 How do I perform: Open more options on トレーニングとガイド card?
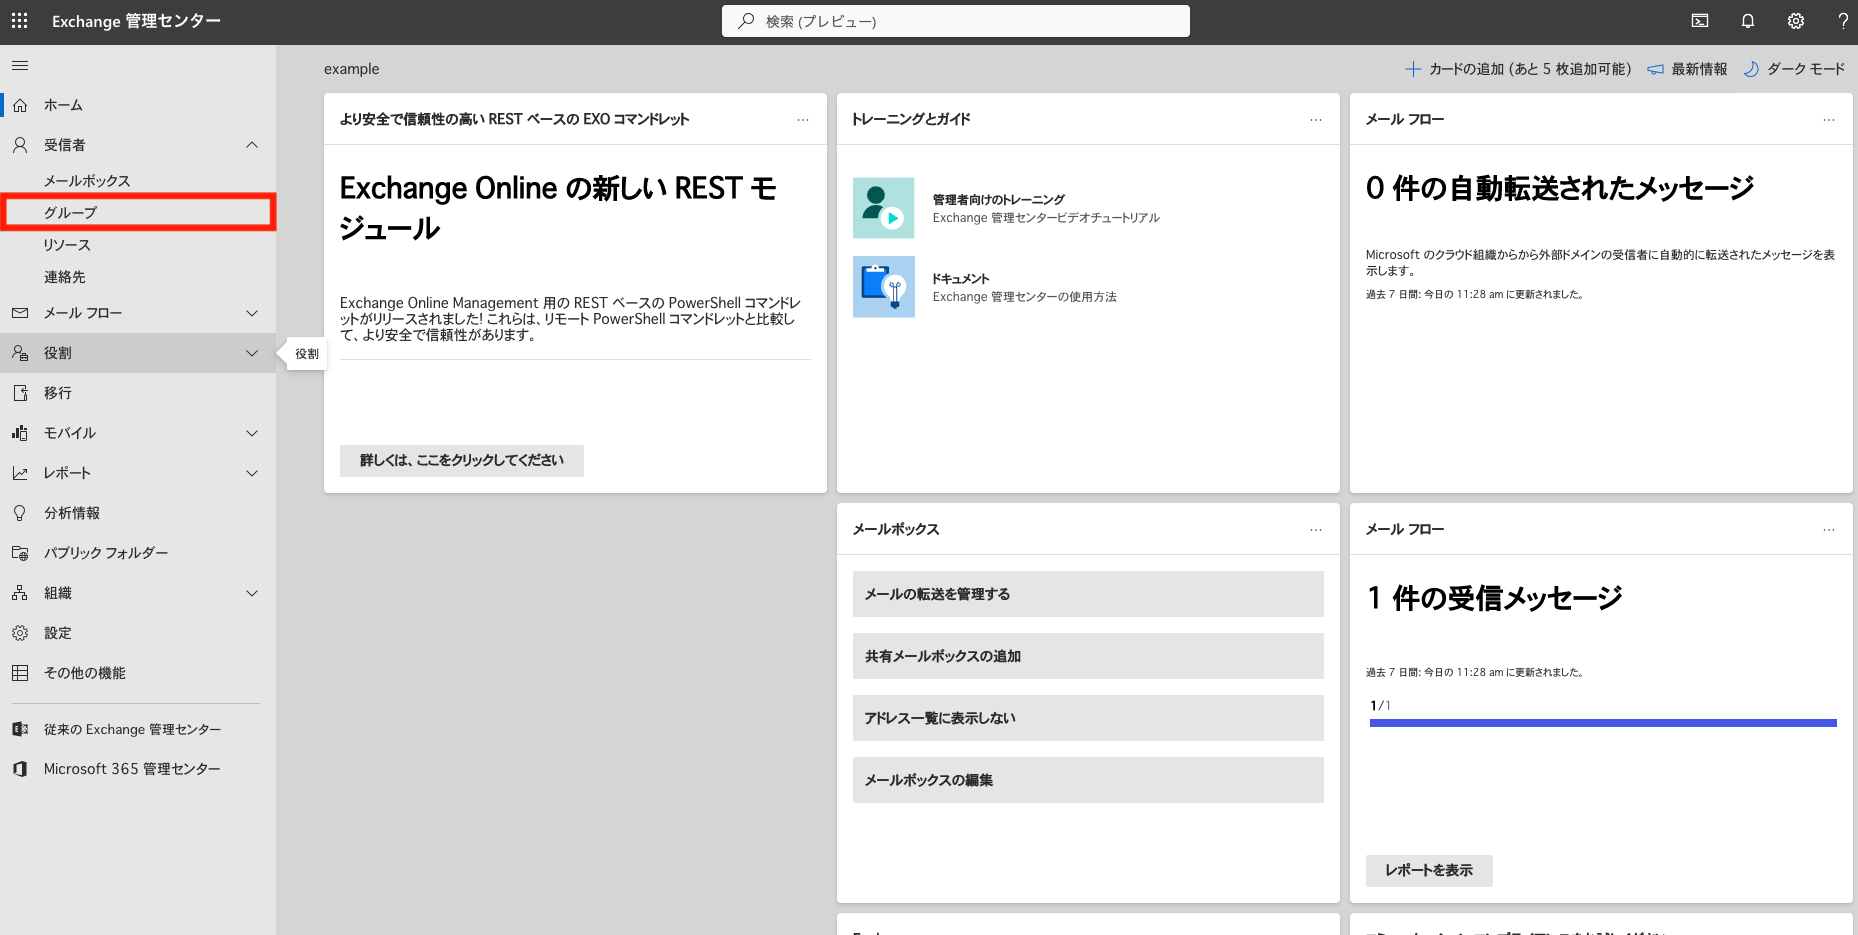click(1316, 120)
